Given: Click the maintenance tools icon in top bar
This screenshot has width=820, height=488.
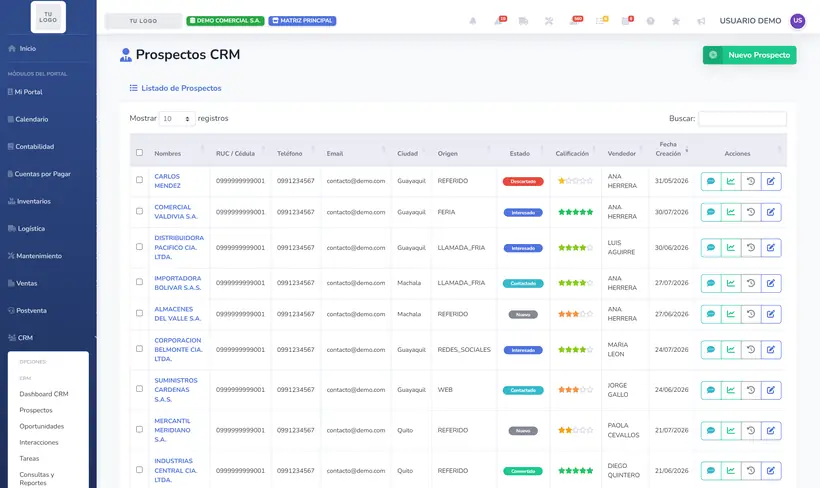Looking at the screenshot, I should coord(549,21).
